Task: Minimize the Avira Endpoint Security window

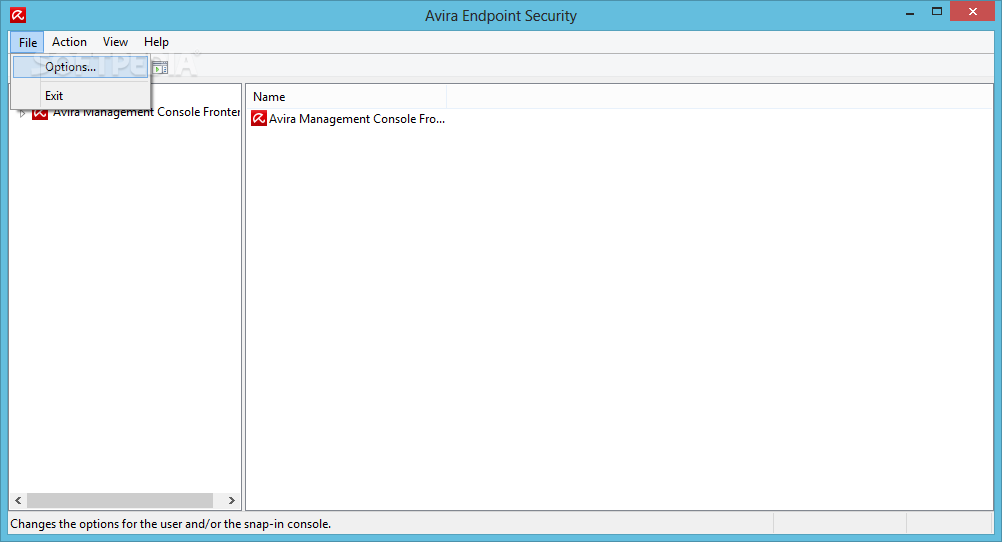Action: (x=910, y=13)
